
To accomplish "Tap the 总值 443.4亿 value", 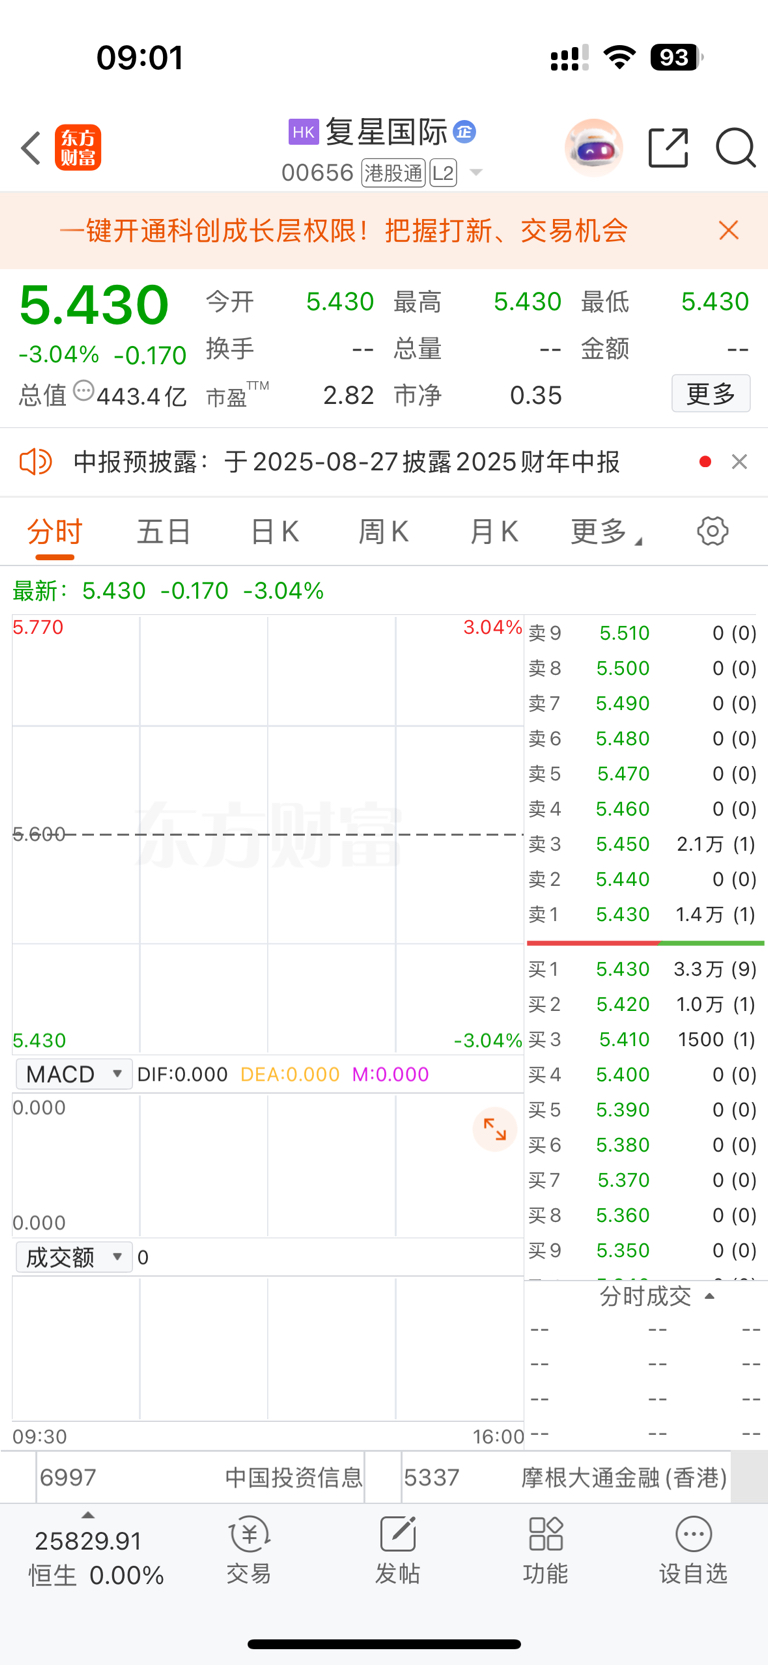I will pos(141,396).
